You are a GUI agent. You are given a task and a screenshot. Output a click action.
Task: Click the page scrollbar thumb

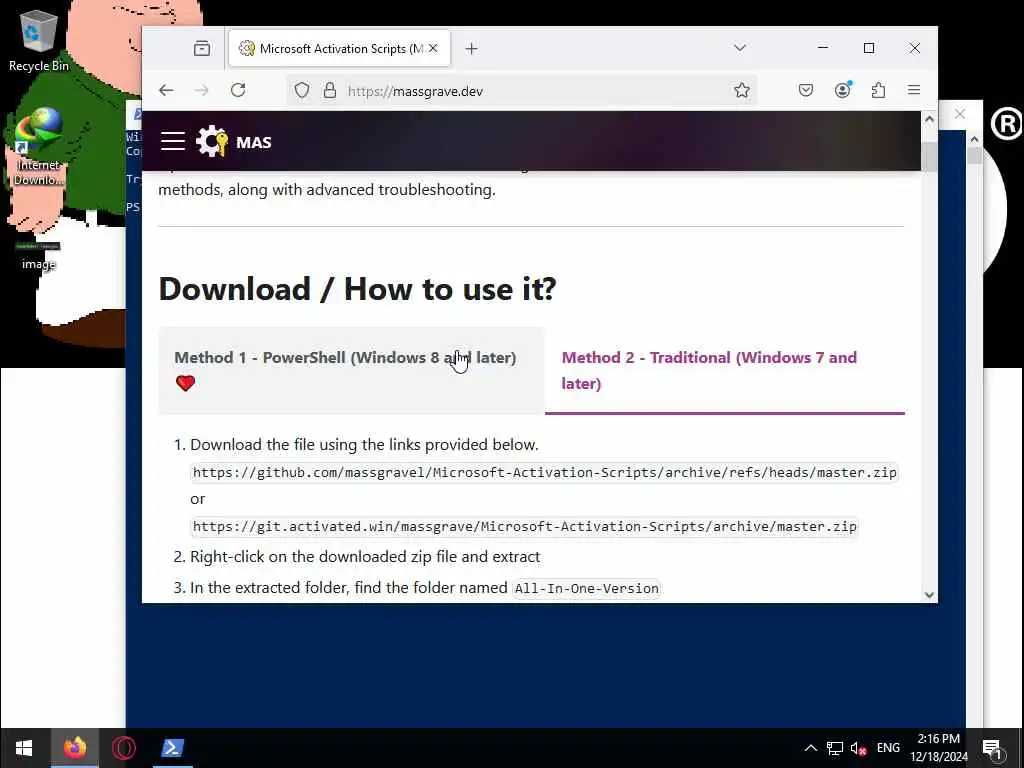tap(929, 156)
